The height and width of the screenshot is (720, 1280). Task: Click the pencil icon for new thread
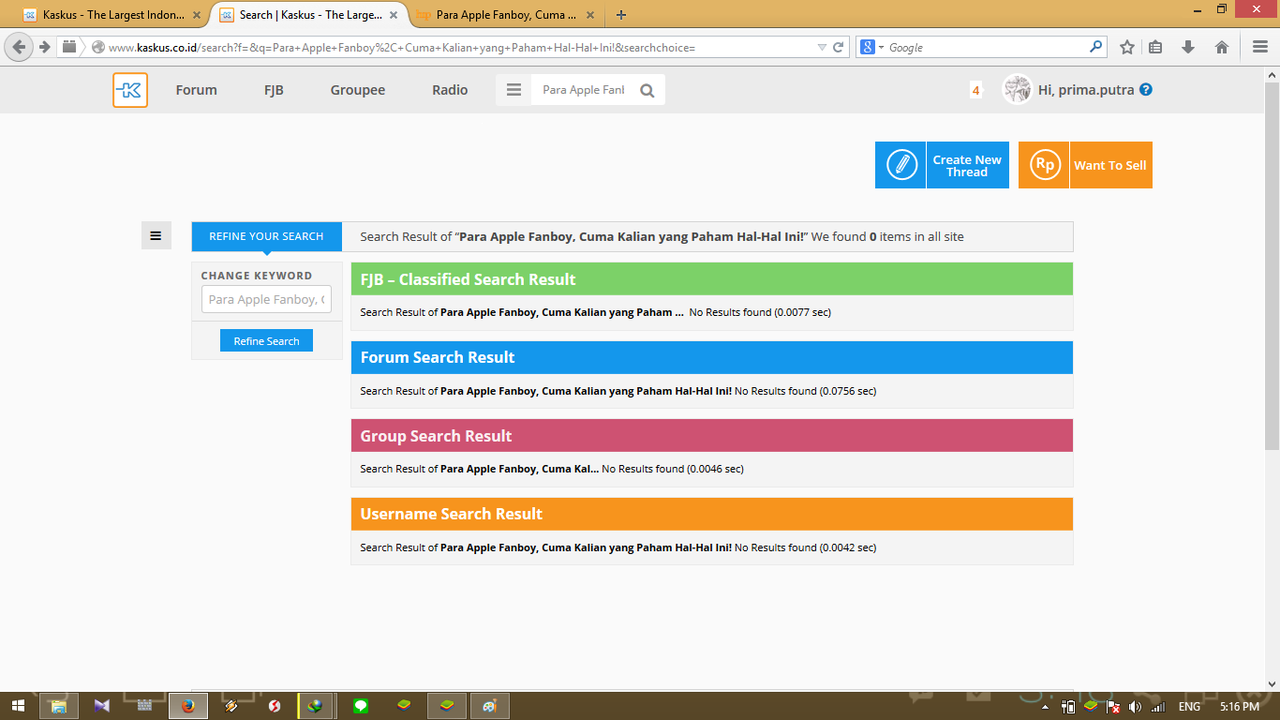901,165
